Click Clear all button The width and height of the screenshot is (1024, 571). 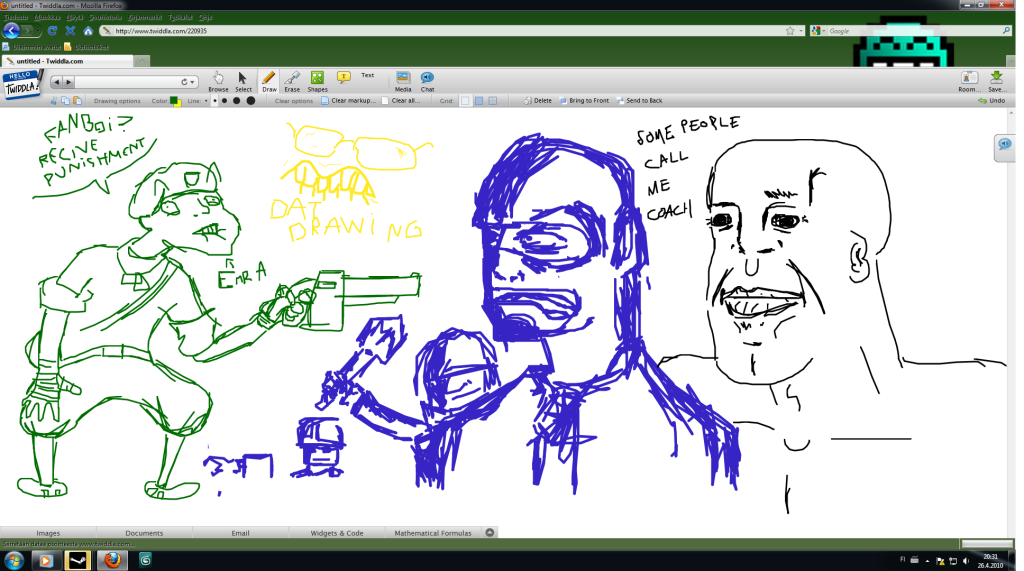click(x=401, y=101)
